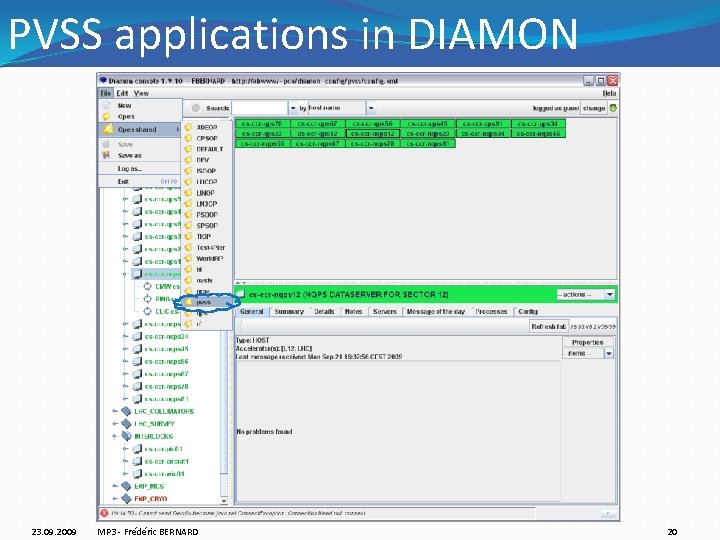Click the LHC_COLLIMATORS group diamond icon
Screen dimensions: 720x540
[x=126, y=411]
